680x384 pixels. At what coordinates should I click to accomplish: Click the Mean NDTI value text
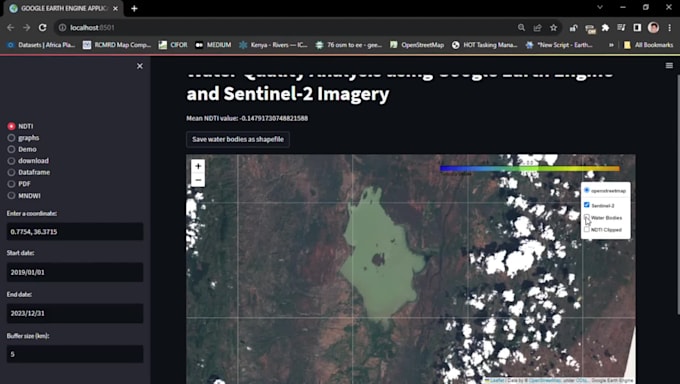point(247,118)
